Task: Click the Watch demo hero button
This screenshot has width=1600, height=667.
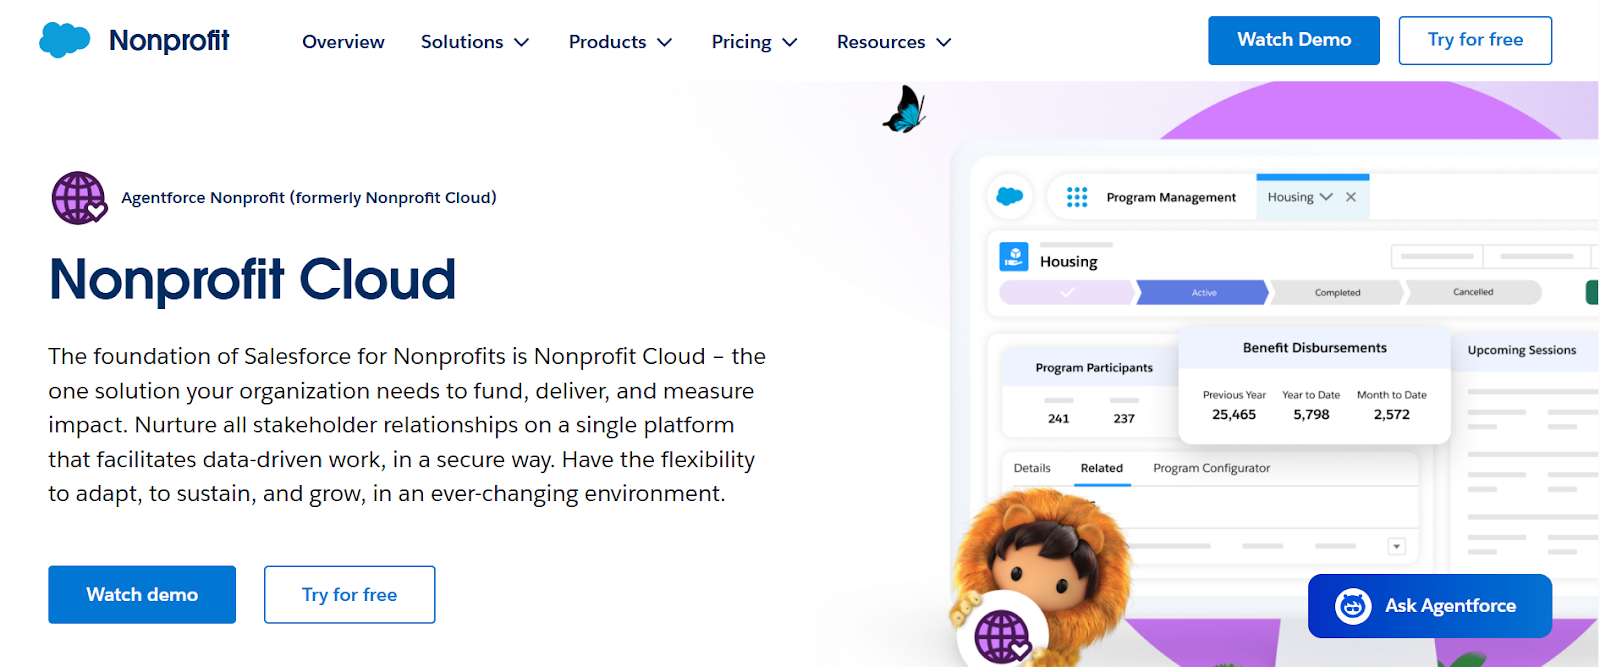Action: tap(142, 595)
